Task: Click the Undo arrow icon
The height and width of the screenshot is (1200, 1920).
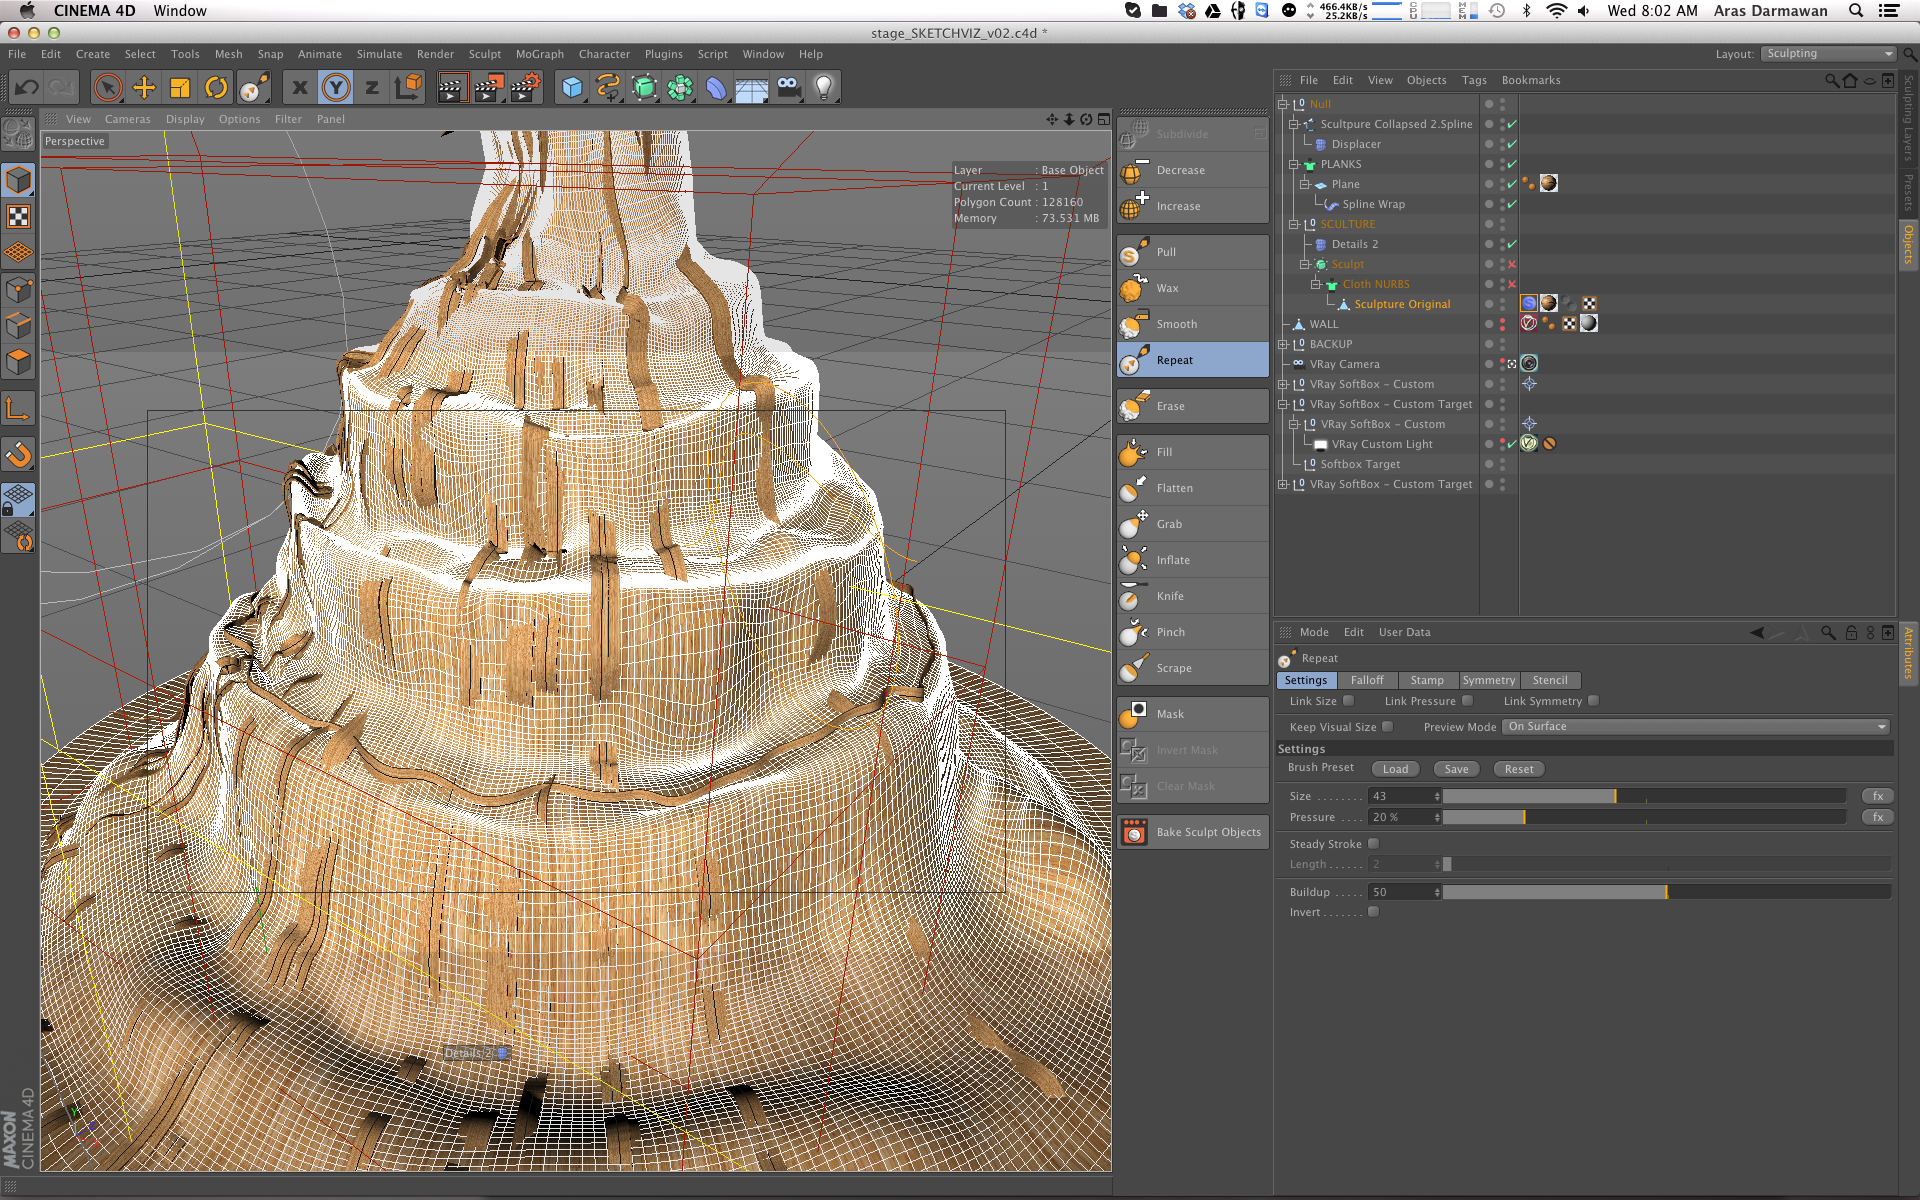Action: click(26, 88)
